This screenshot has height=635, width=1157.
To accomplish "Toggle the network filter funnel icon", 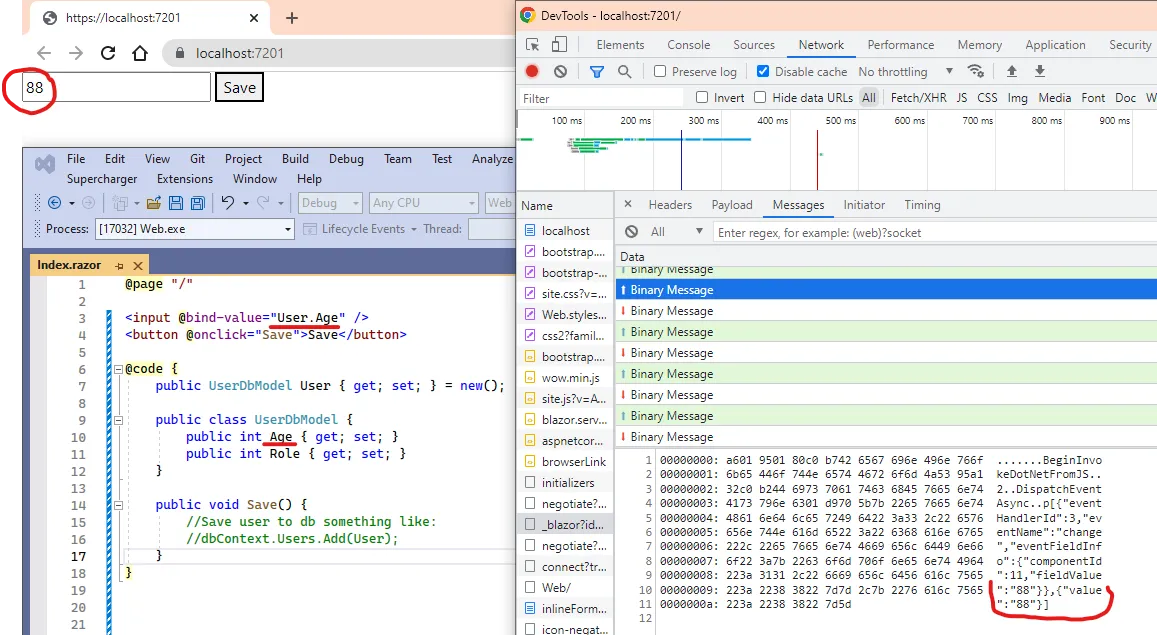I will click(x=597, y=71).
